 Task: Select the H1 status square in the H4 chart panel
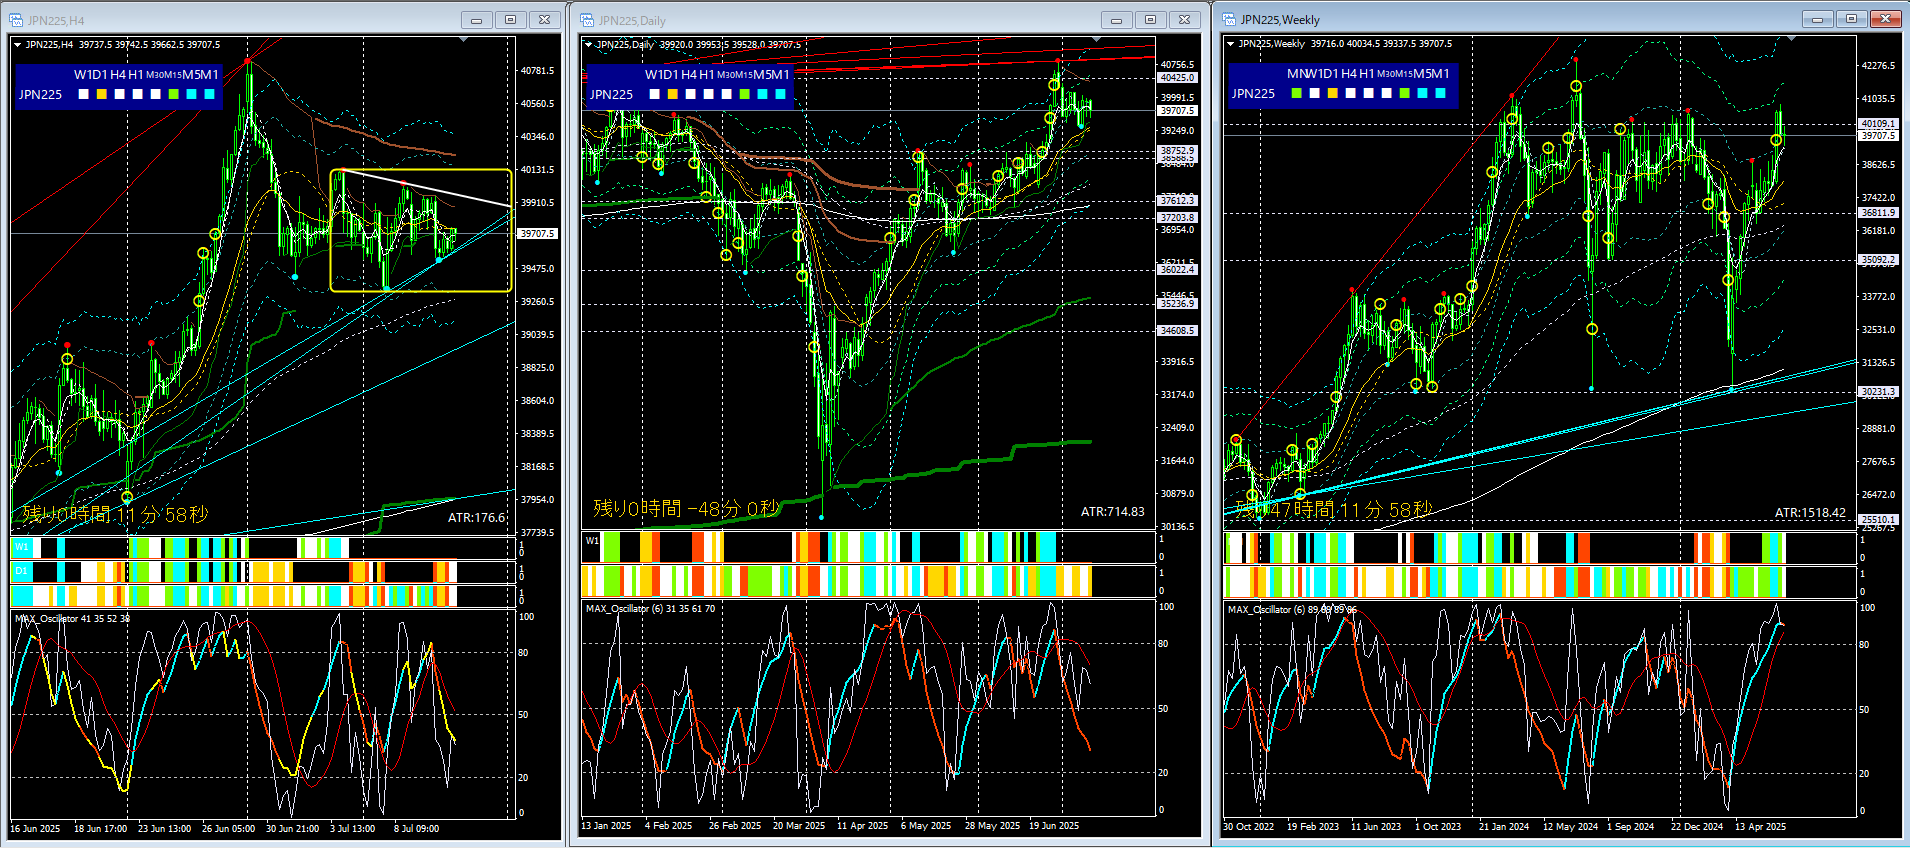(x=138, y=94)
